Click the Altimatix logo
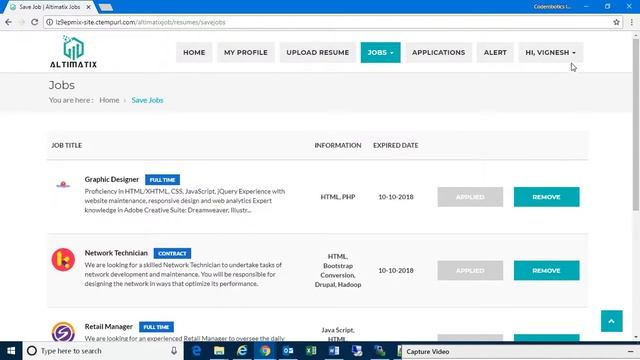Screen dimensions: 640x360 73,52
